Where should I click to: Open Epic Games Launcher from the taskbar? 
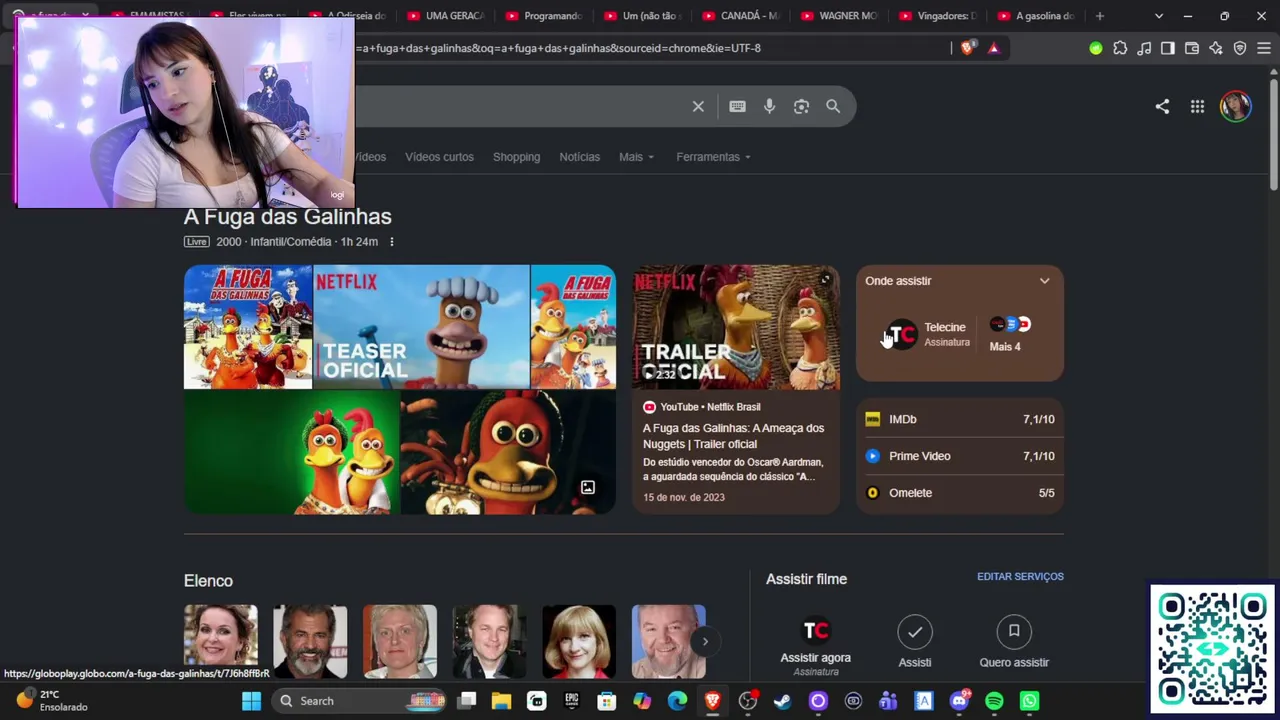(x=572, y=701)
